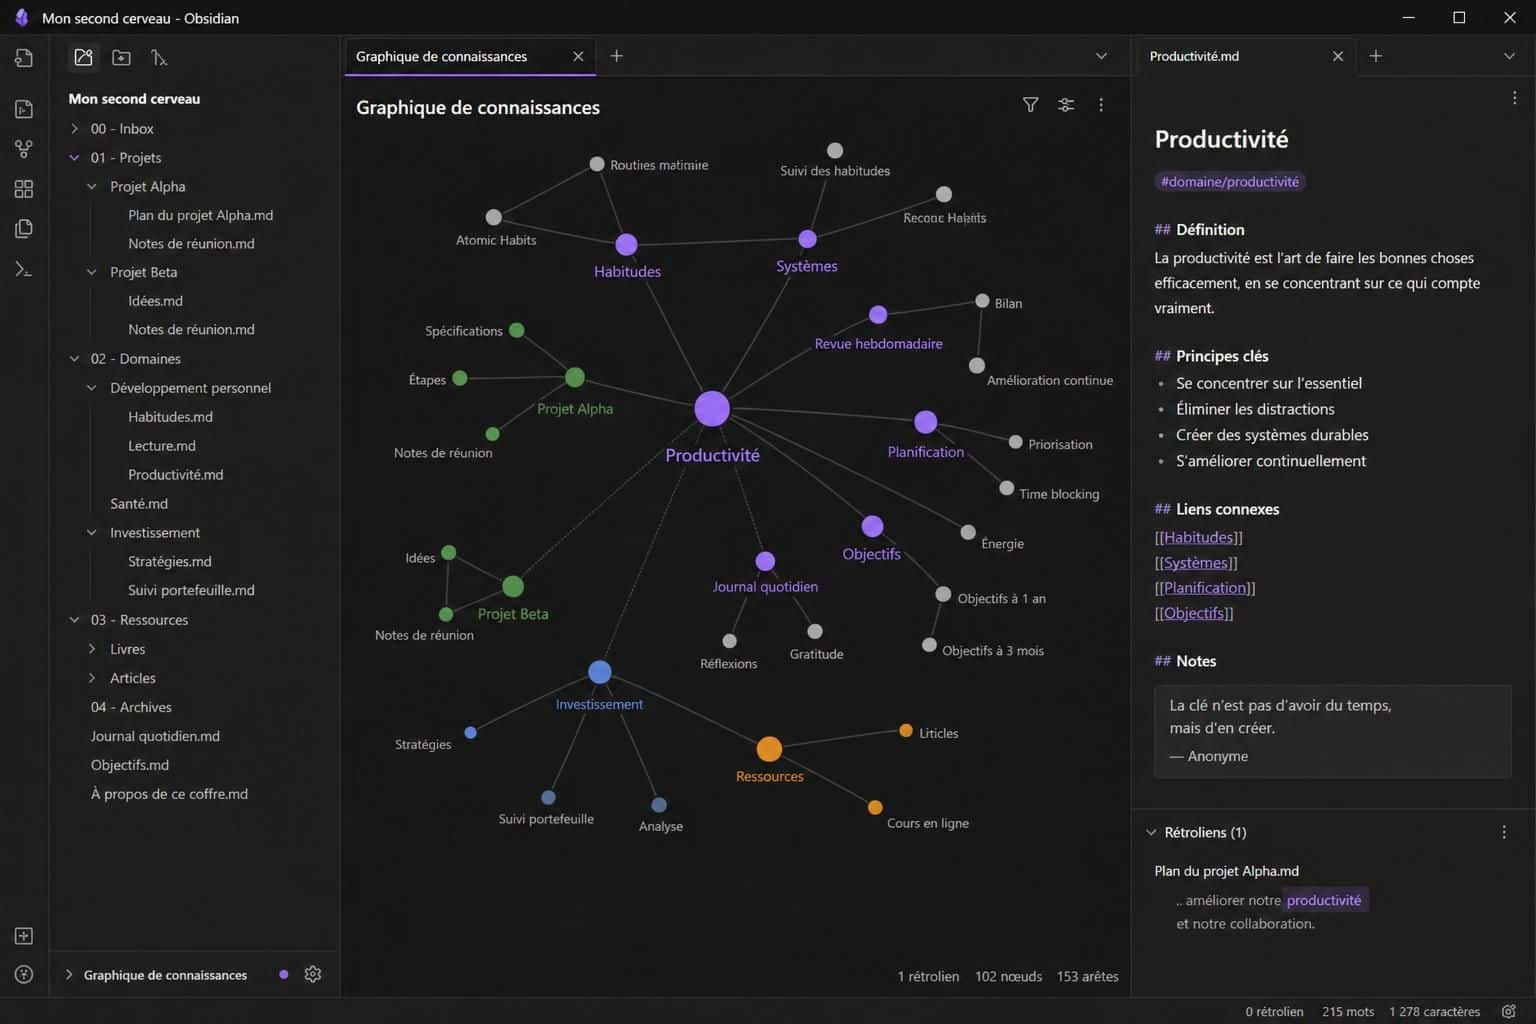Expand the bottom Graphique de connaissances item

(69, 974)
